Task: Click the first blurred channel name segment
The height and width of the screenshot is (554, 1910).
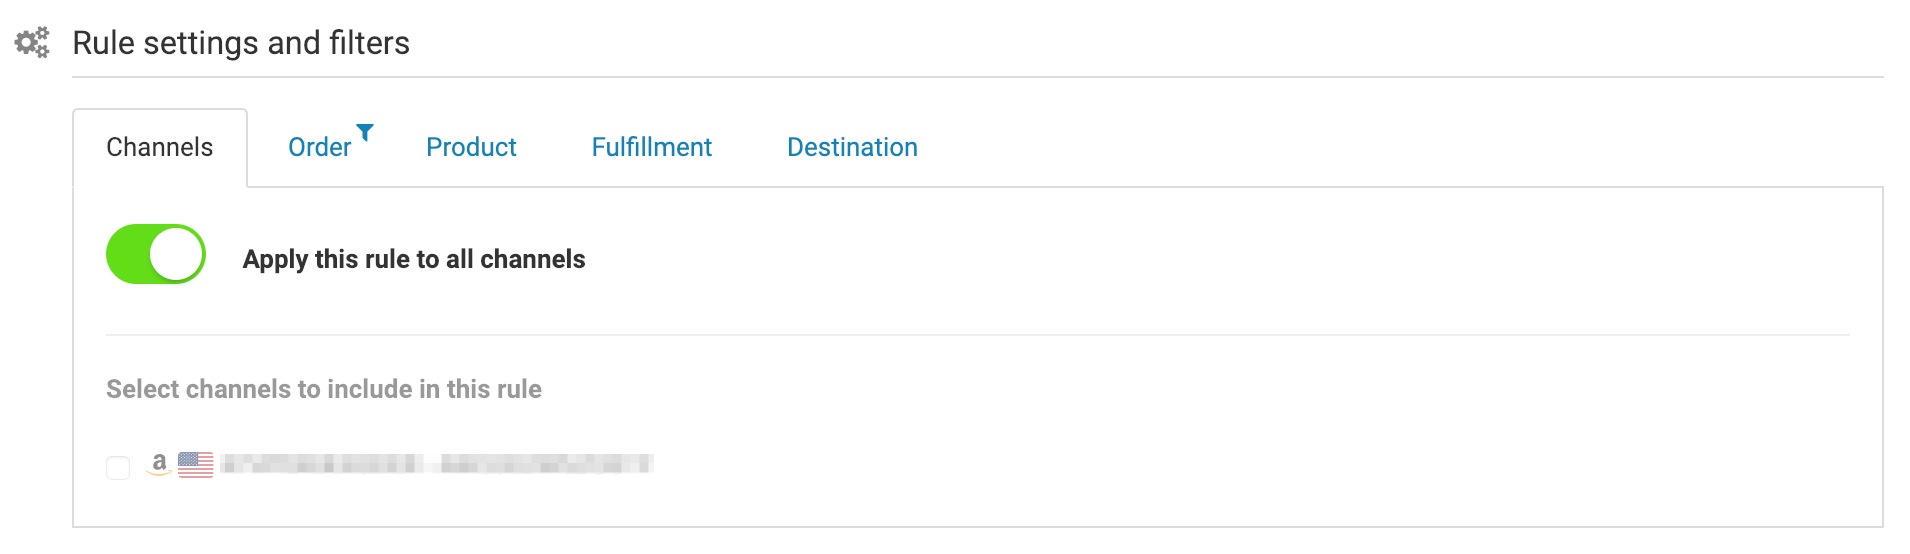Action: tap(320, 463)
